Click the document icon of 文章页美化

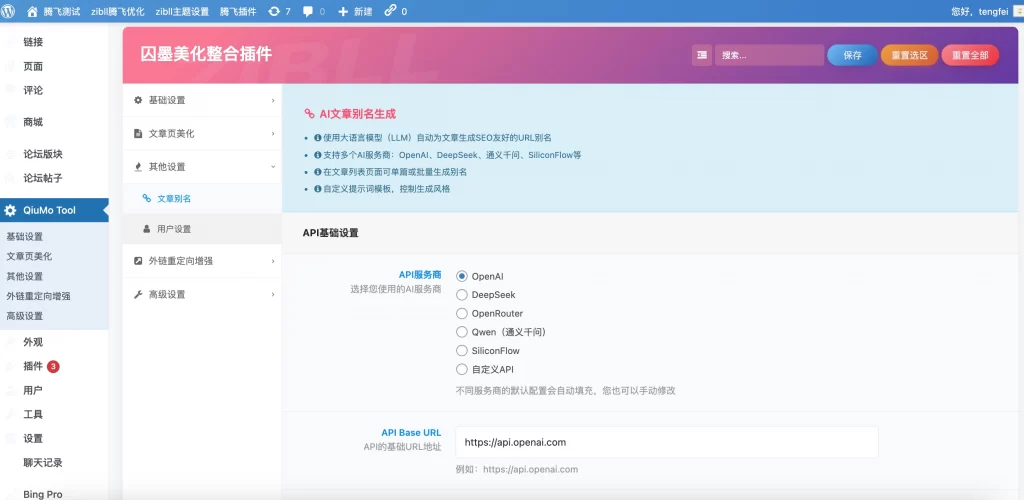138,133
